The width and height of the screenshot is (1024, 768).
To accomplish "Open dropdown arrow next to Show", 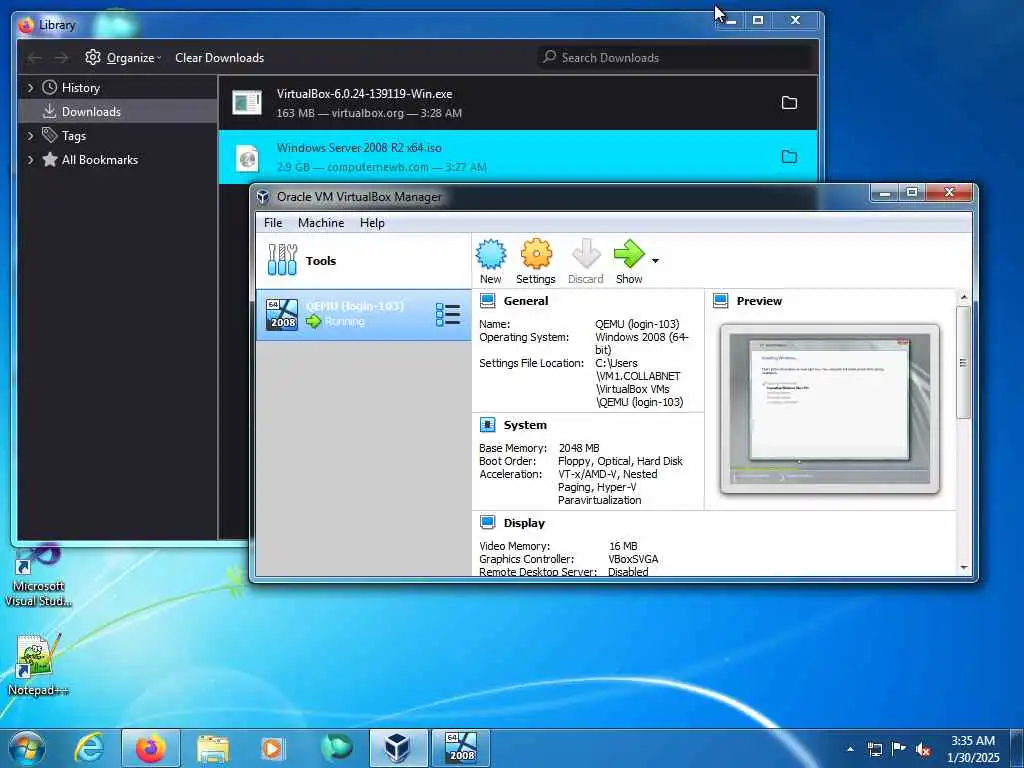I will tap(655, 261).
